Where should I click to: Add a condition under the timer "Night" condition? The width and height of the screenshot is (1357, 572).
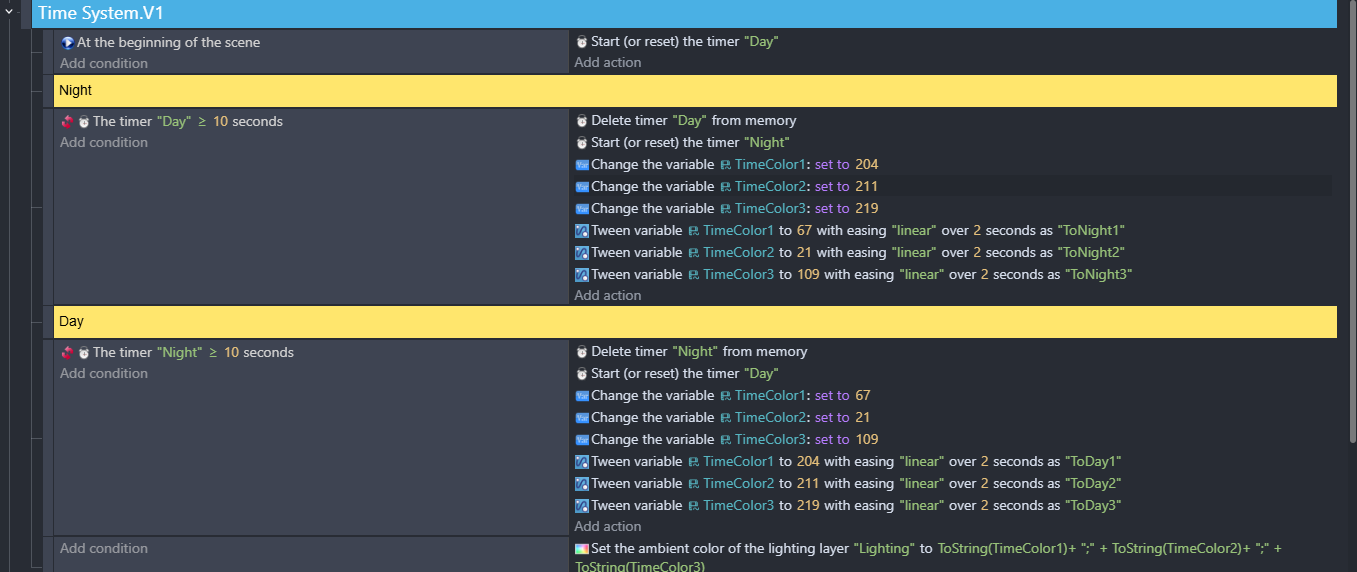coord(103,373)
